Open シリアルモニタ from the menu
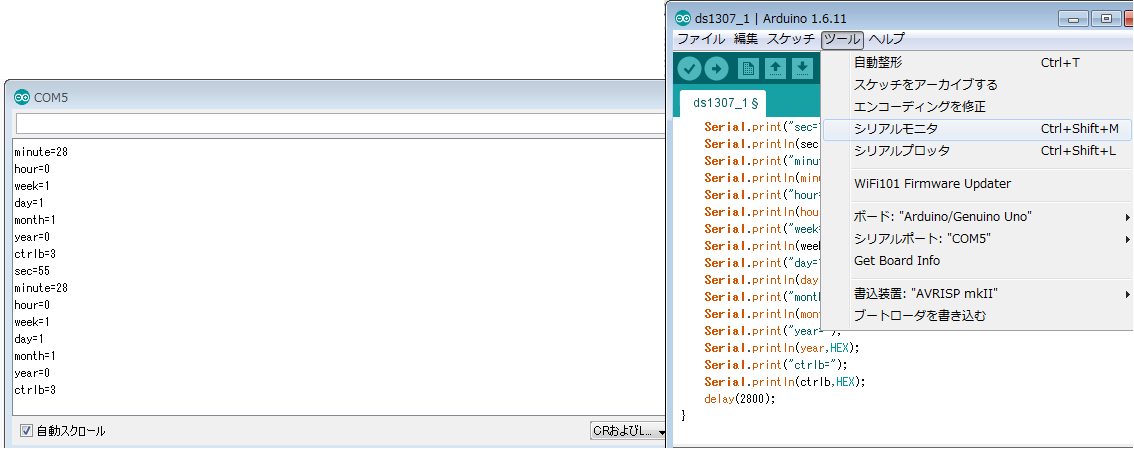 tap(977, 129)
